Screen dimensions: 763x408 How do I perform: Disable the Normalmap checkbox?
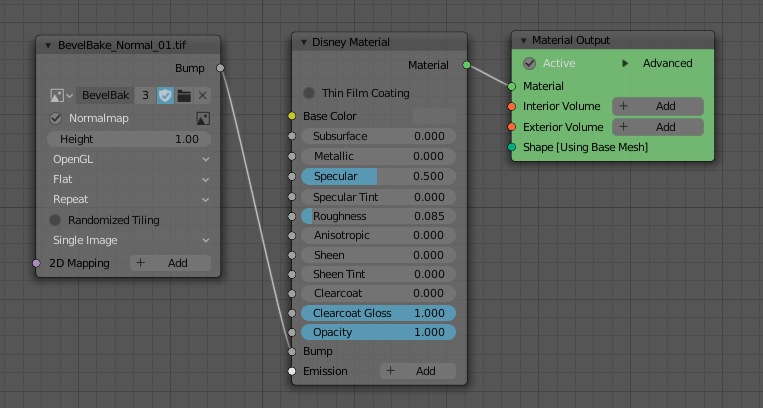click(x=56, y=118)
